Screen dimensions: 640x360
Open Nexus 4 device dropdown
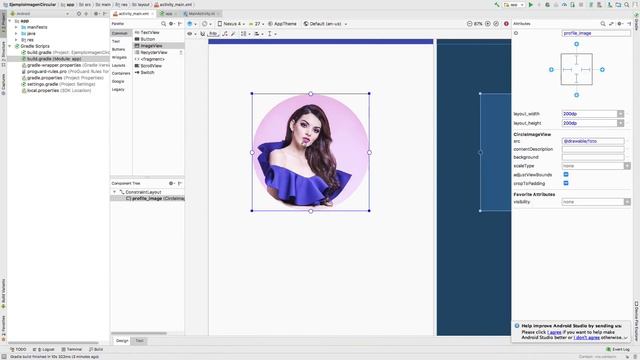pos(231,24)
